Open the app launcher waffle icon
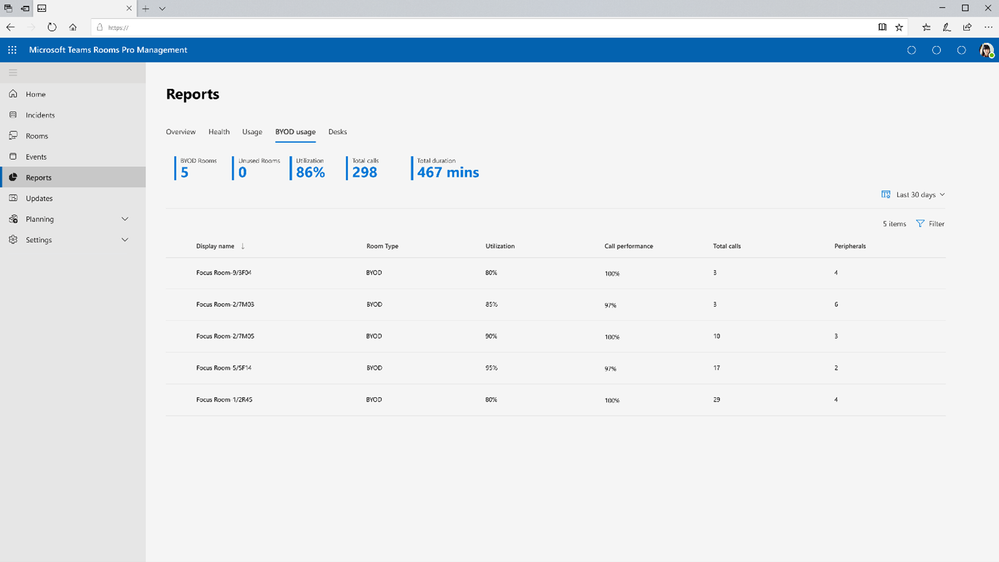Viewport: 999px width, 562px height. coord(12,50)
